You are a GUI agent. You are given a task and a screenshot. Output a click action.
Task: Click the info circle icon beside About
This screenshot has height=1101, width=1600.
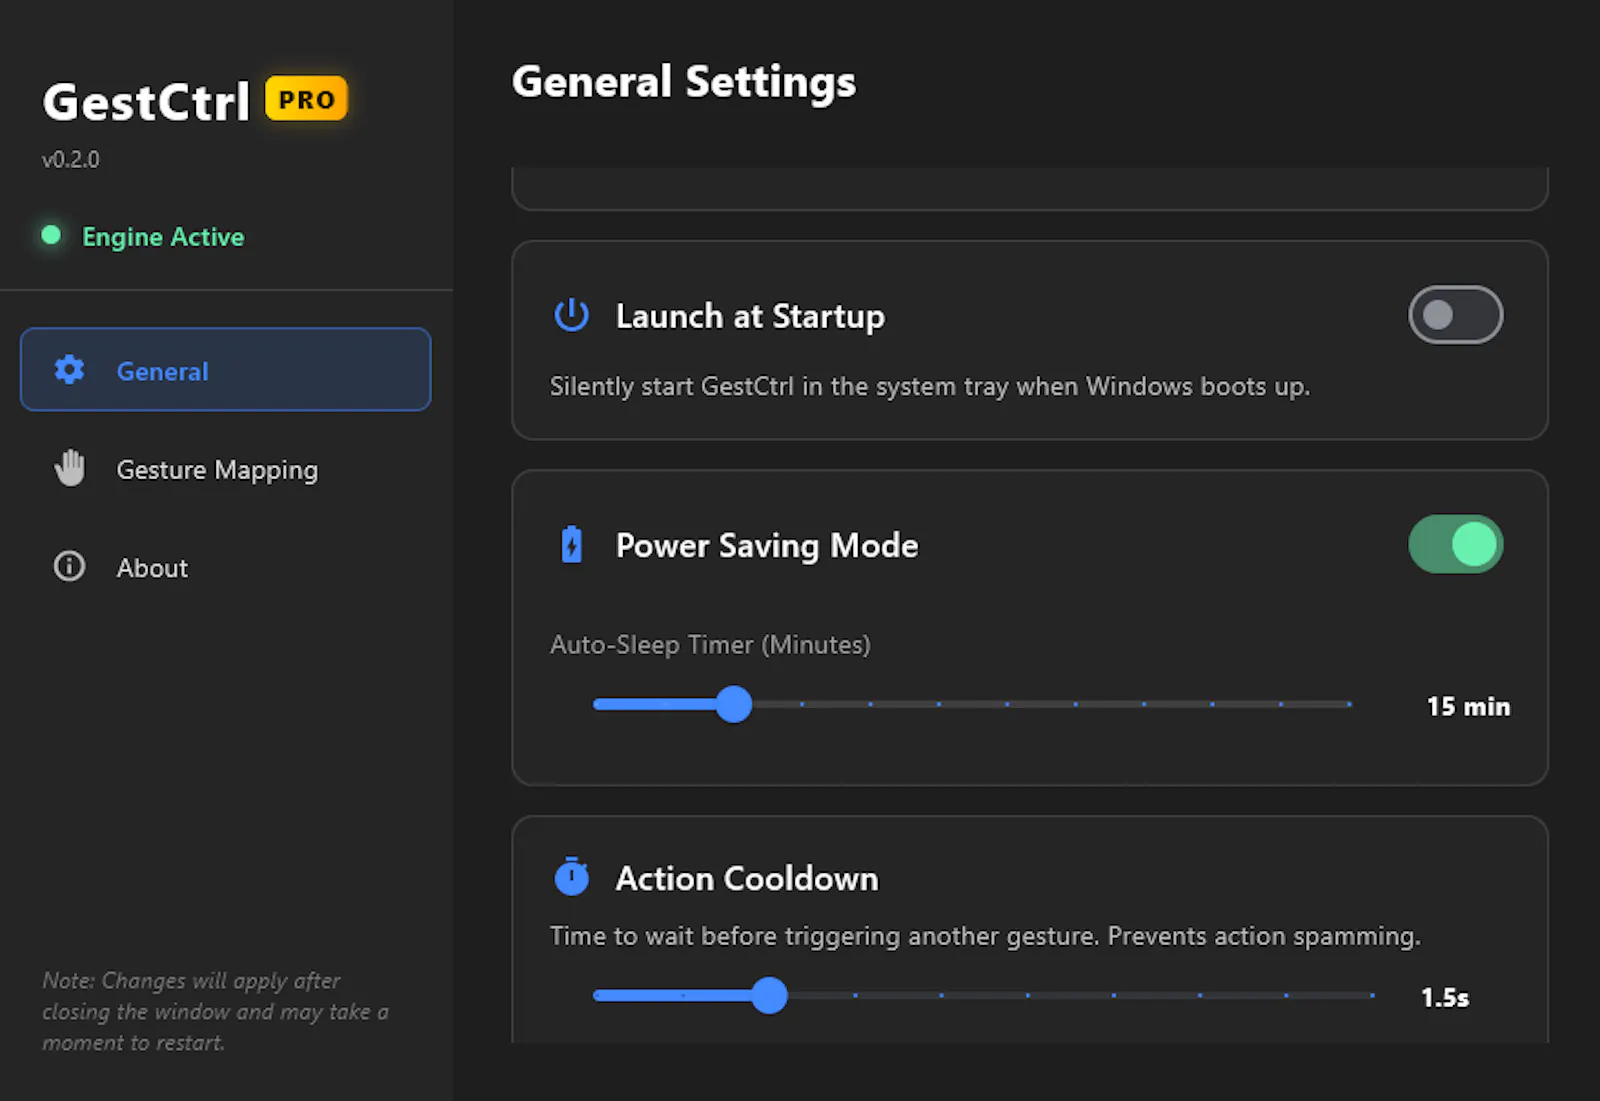[x=69, y=567]
